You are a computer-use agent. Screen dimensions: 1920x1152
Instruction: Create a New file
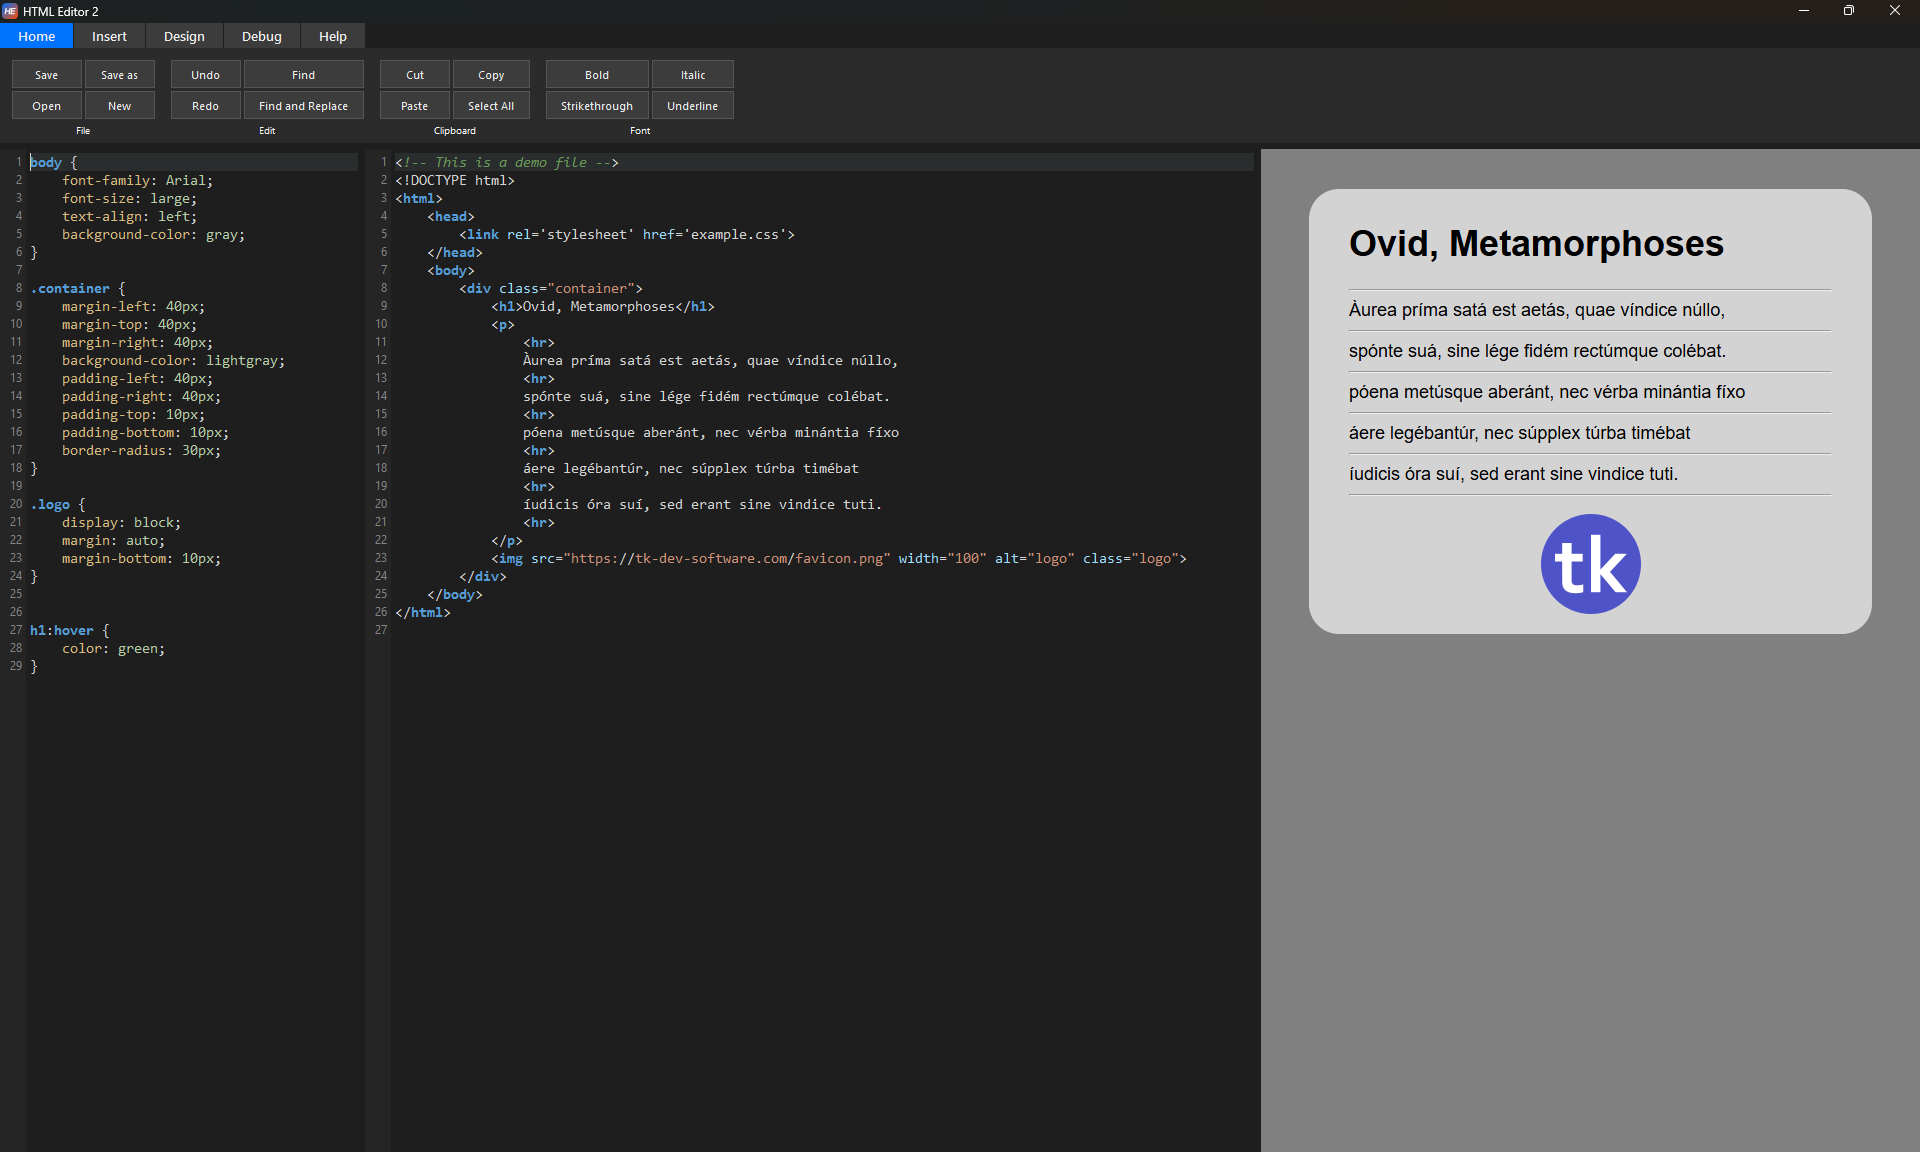[x=119, y=105]
